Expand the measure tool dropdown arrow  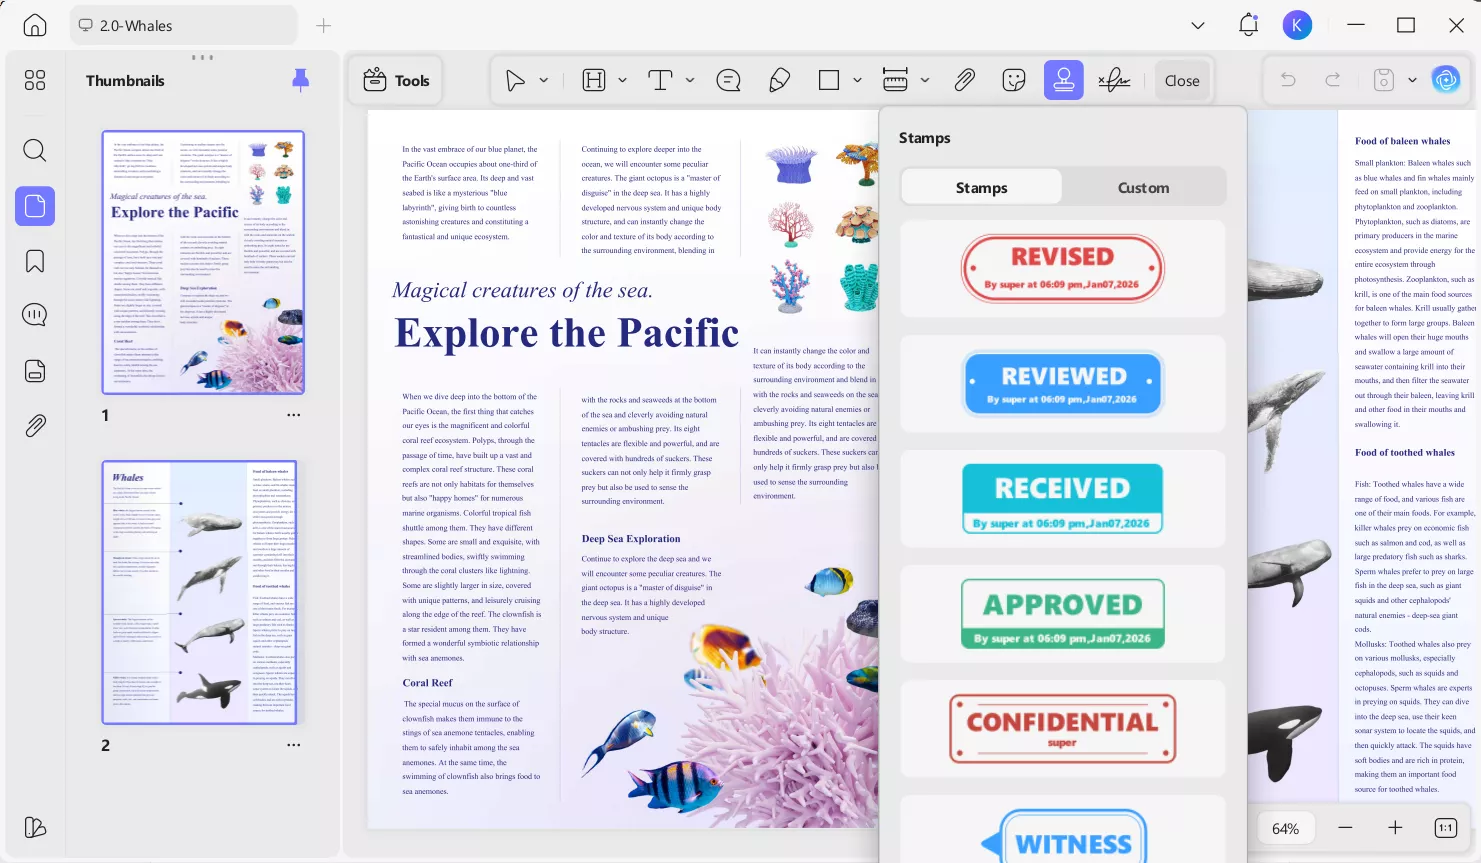click(925, 81)
